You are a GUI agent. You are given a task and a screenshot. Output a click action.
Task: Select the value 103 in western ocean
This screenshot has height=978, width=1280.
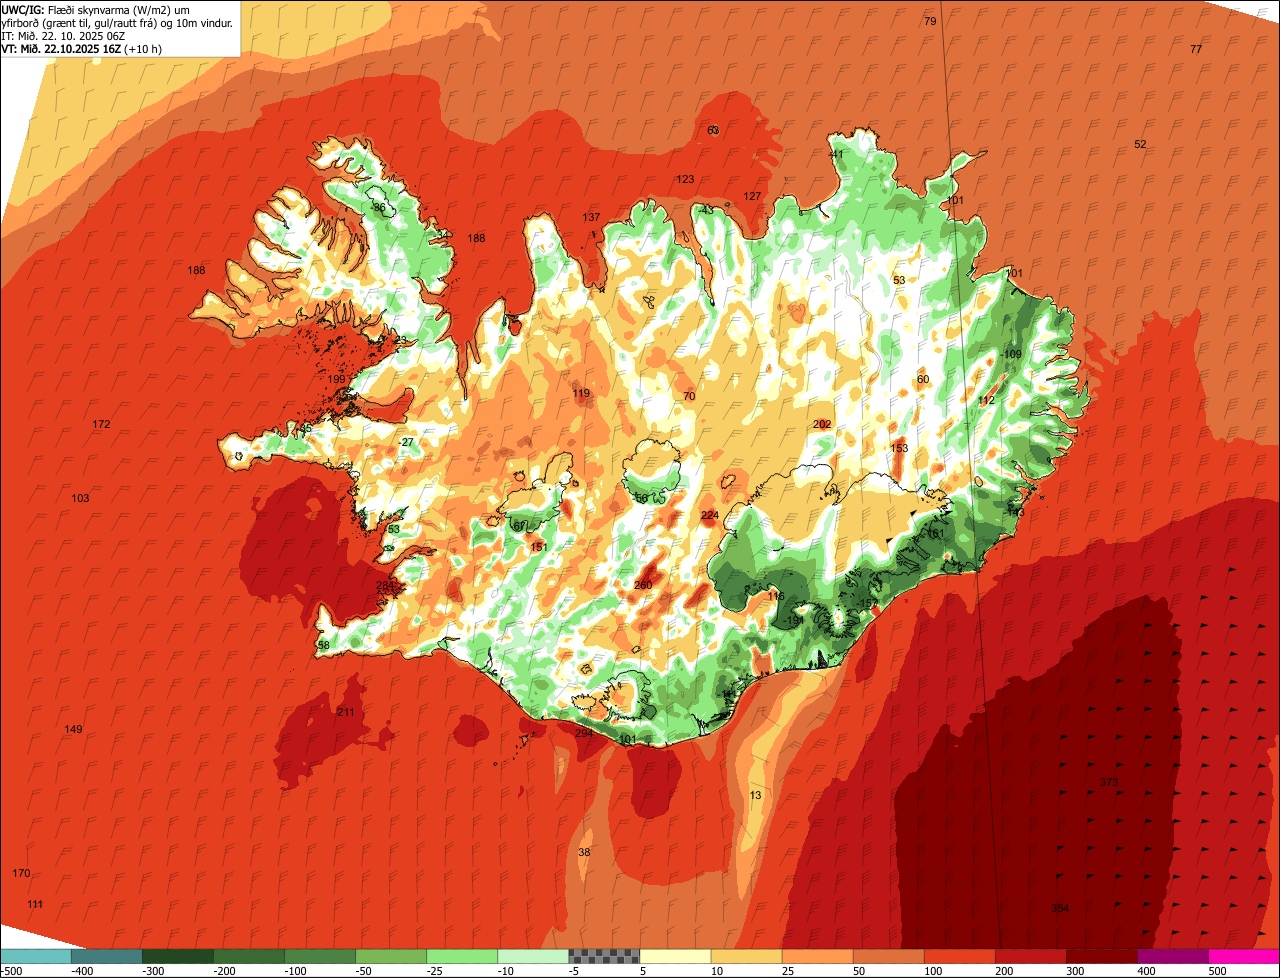(x=80, y=498)
